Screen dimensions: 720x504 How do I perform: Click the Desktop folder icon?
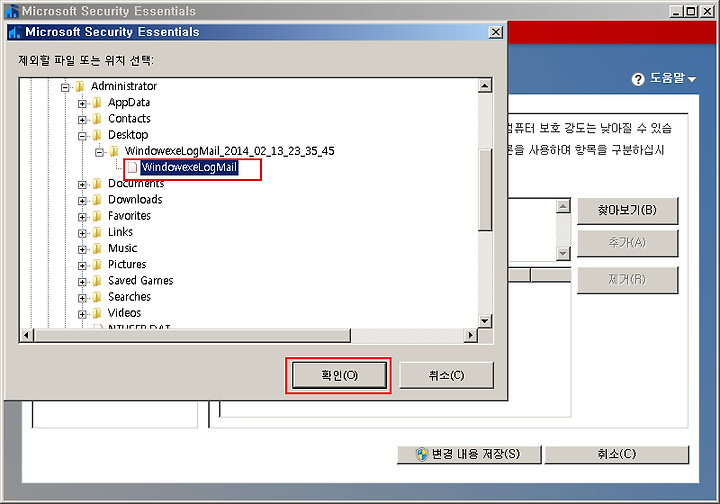[x=97, y=135]
